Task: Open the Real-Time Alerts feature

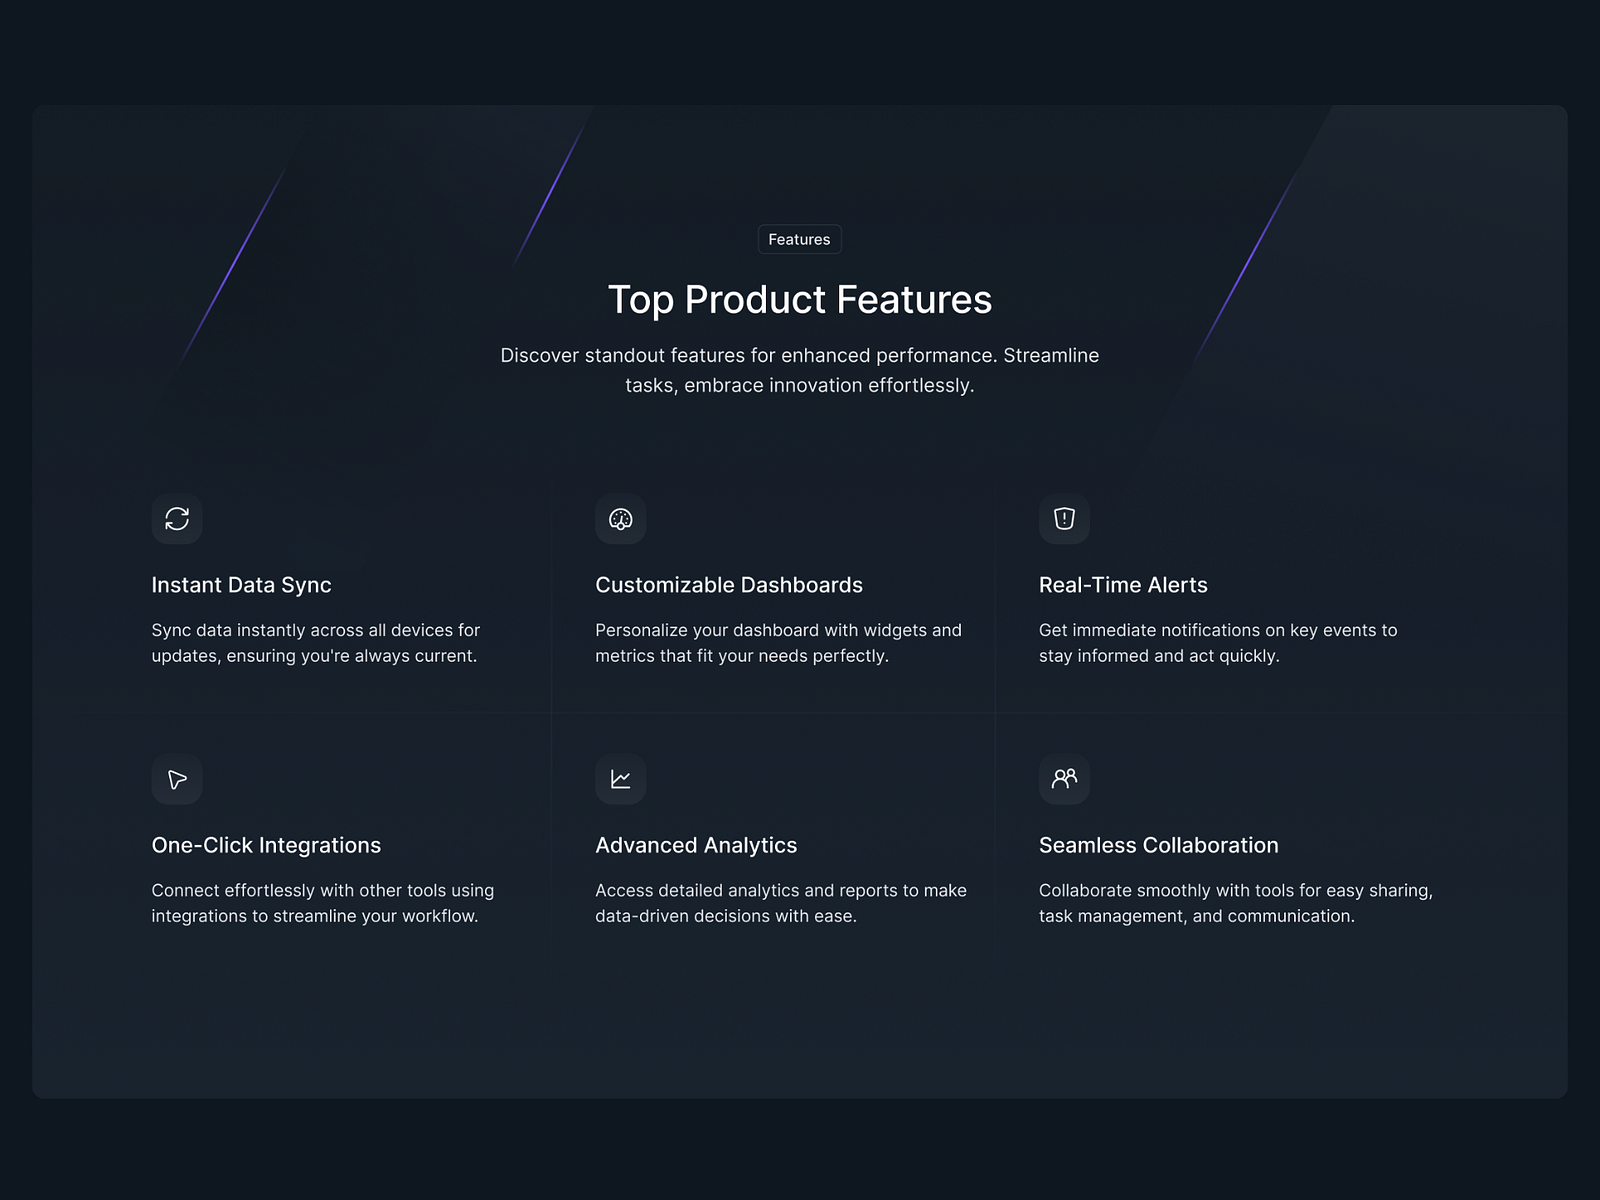Action: 1122,585
